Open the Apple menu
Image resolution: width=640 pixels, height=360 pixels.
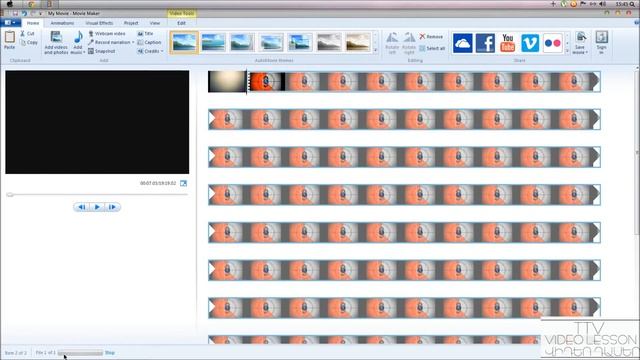click(9, 4)
